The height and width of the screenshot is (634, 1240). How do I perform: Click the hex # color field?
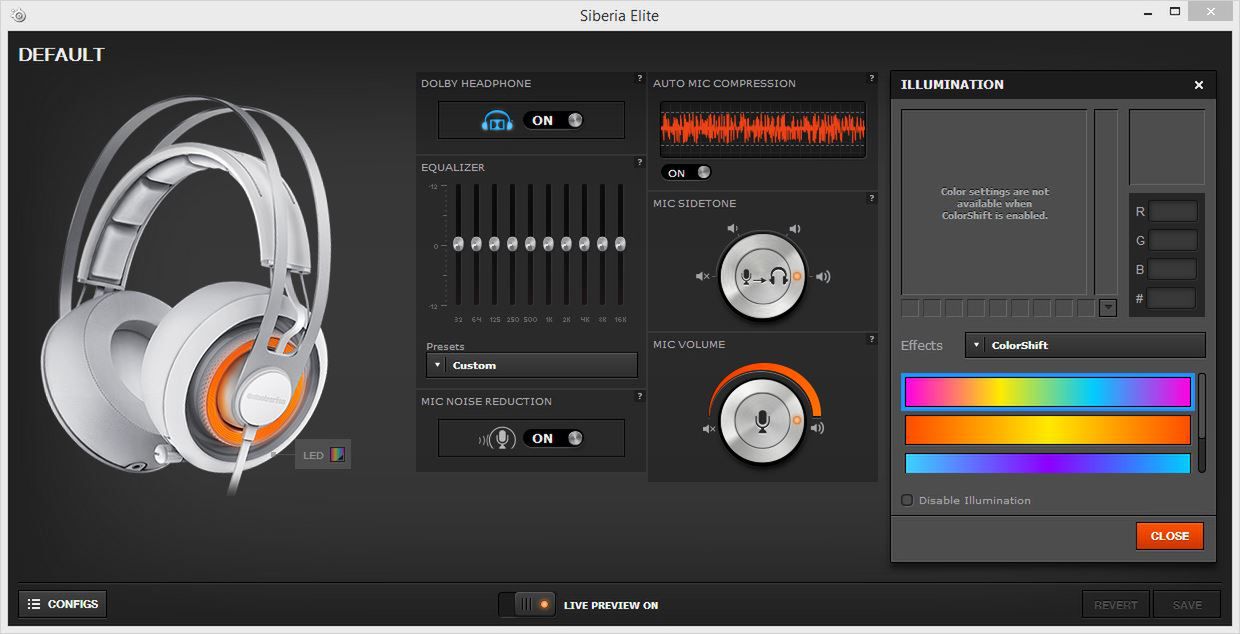click(1173, 298)
